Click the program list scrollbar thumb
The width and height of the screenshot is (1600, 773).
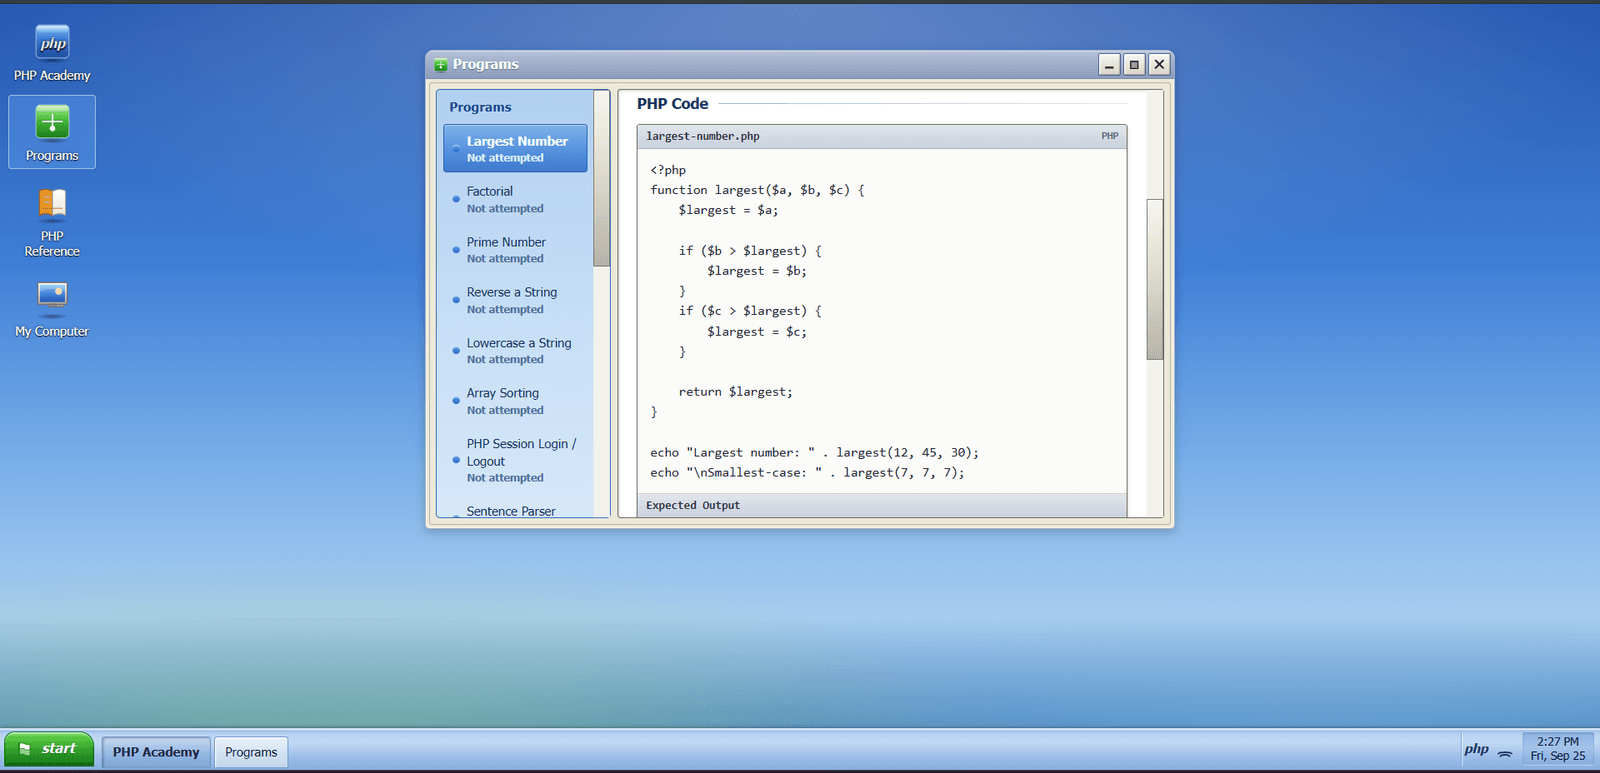click(601, 178)
